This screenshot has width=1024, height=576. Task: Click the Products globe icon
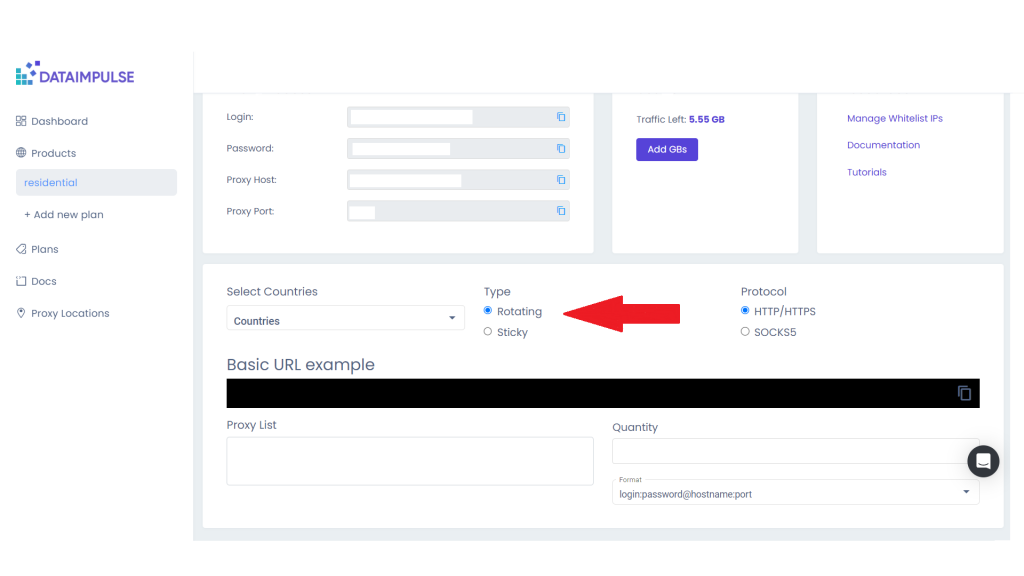(x=21, y=153)
